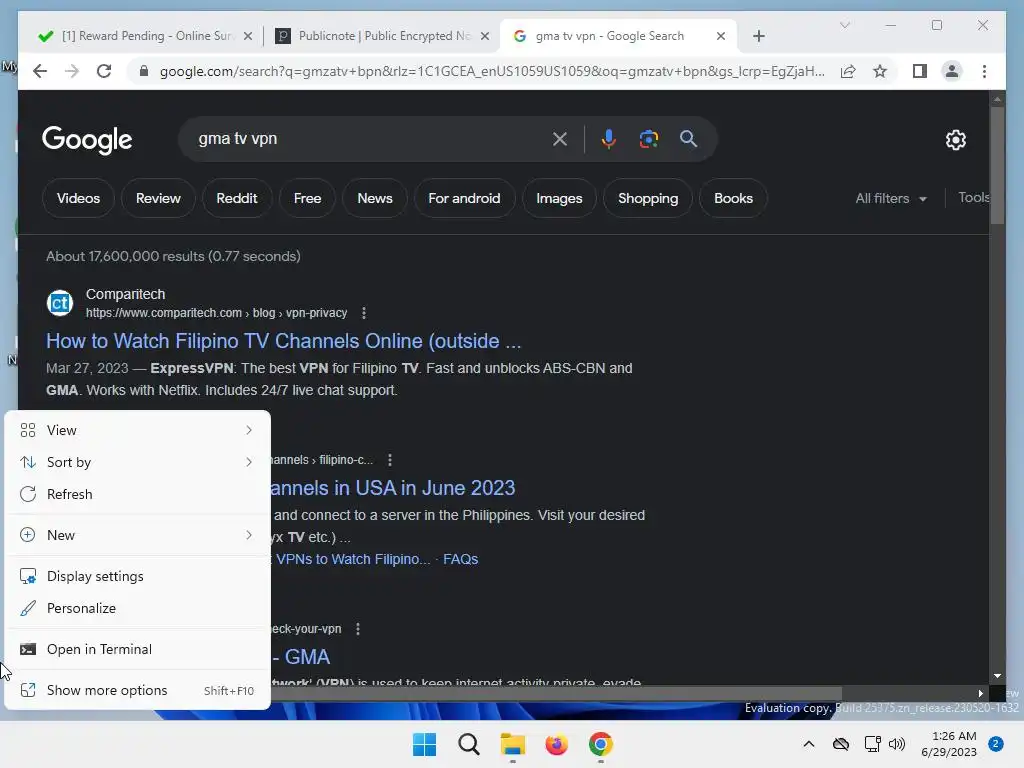Click the Chrome taskbar icon
The height and width of the screenshot is (768, 1024).
coord(600,744)
